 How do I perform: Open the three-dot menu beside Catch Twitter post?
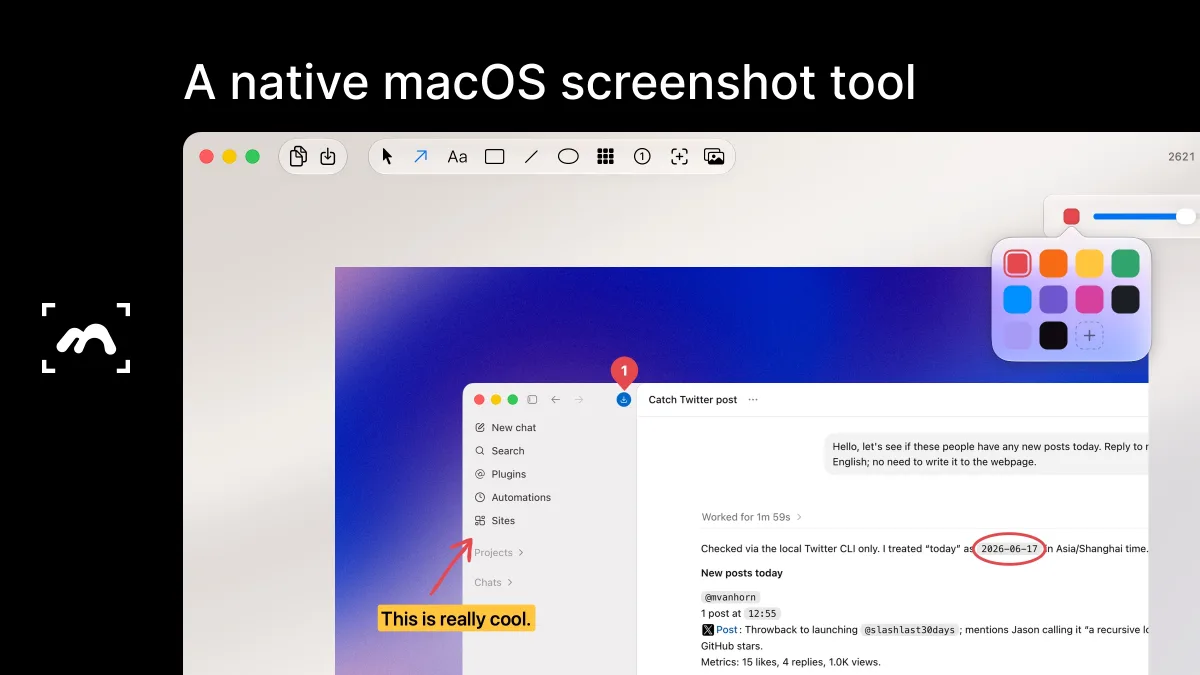[753, 400]
